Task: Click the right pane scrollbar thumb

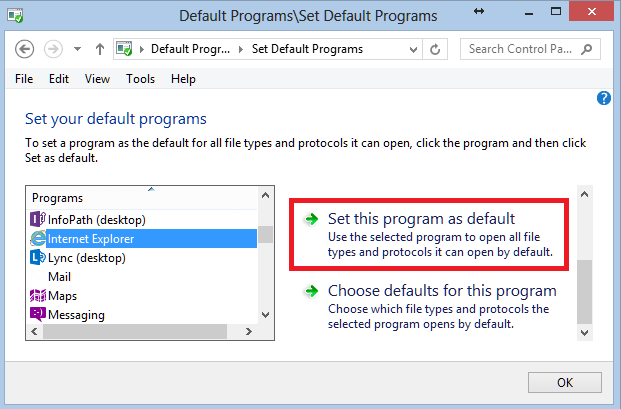Action: tap(585, 292)
